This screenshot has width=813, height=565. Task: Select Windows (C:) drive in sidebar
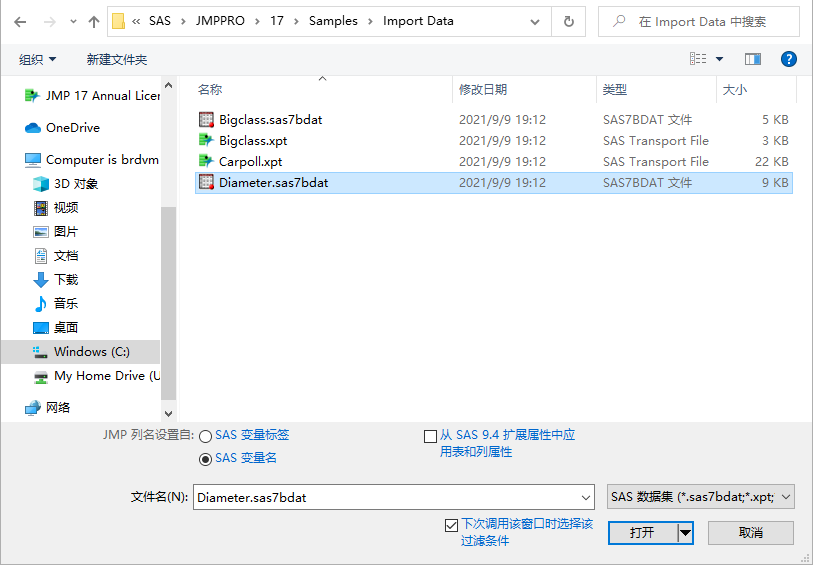[81, 352]
